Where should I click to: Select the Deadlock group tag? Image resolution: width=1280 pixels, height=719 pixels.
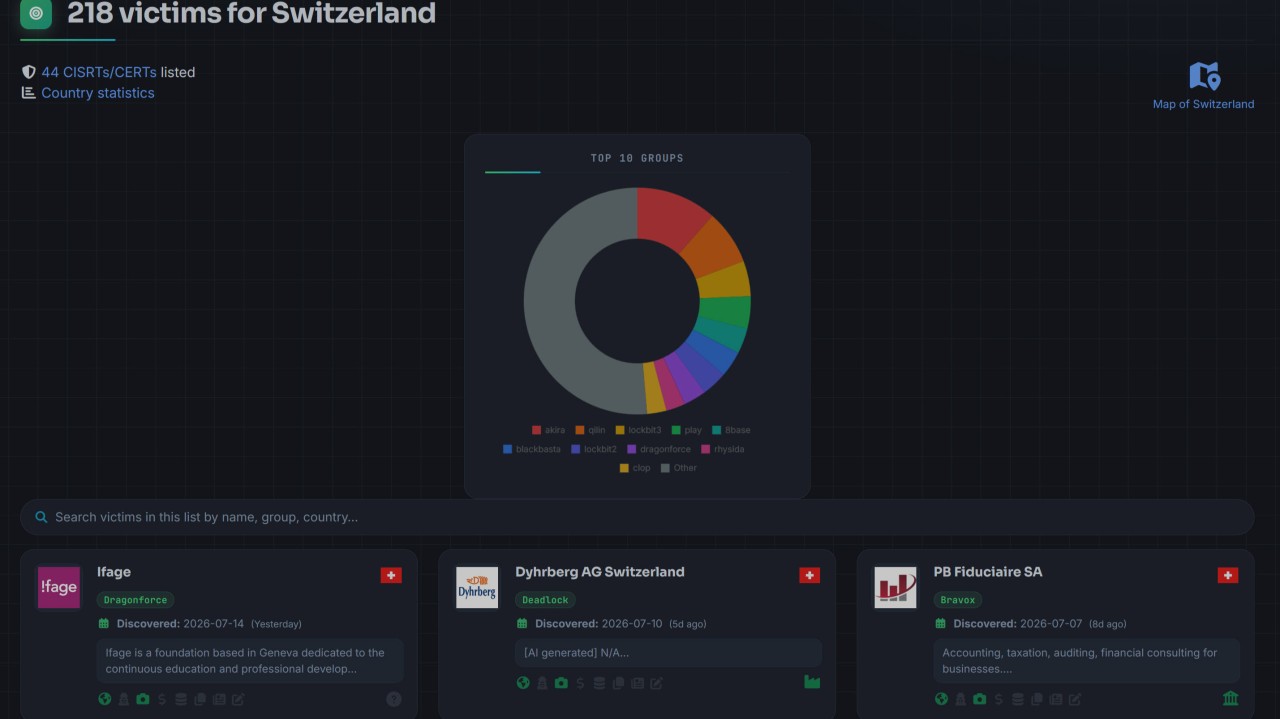(x=545, y=600)
